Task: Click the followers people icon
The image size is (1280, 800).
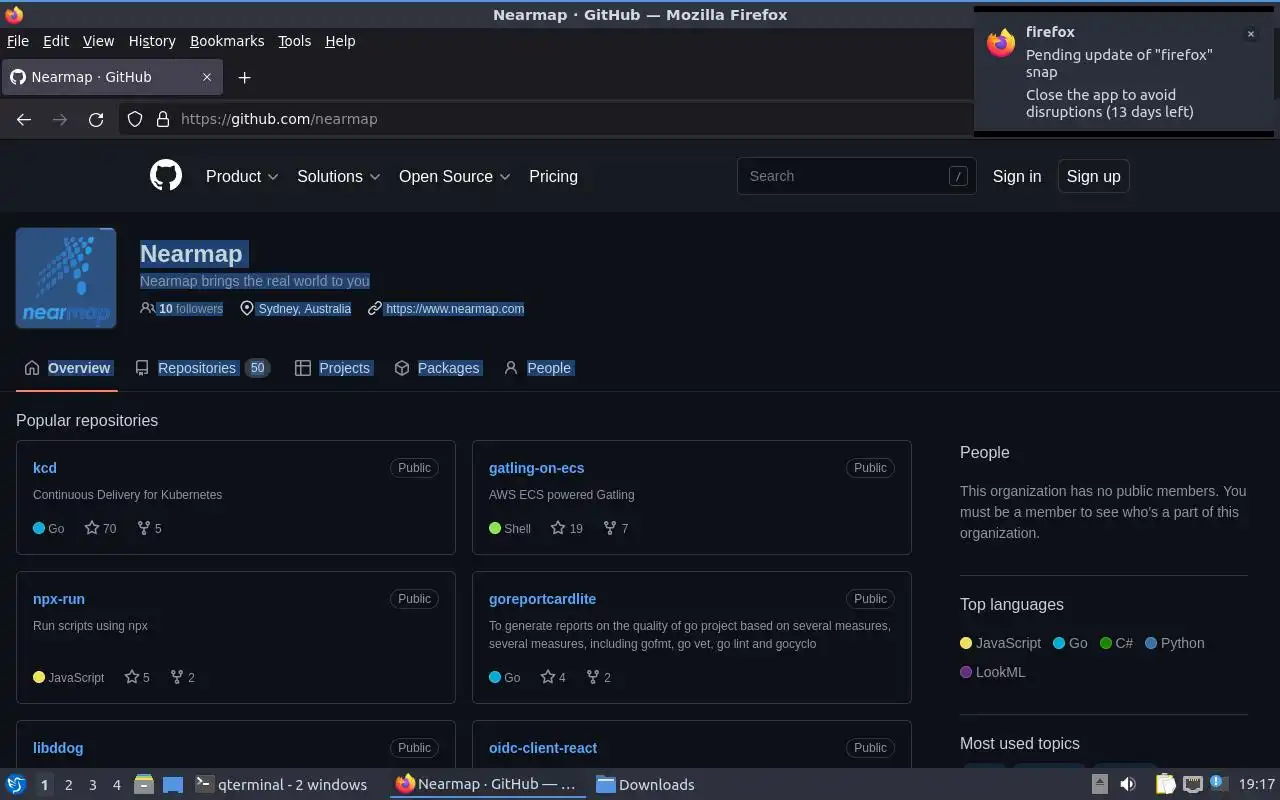Action: (148, 308)
